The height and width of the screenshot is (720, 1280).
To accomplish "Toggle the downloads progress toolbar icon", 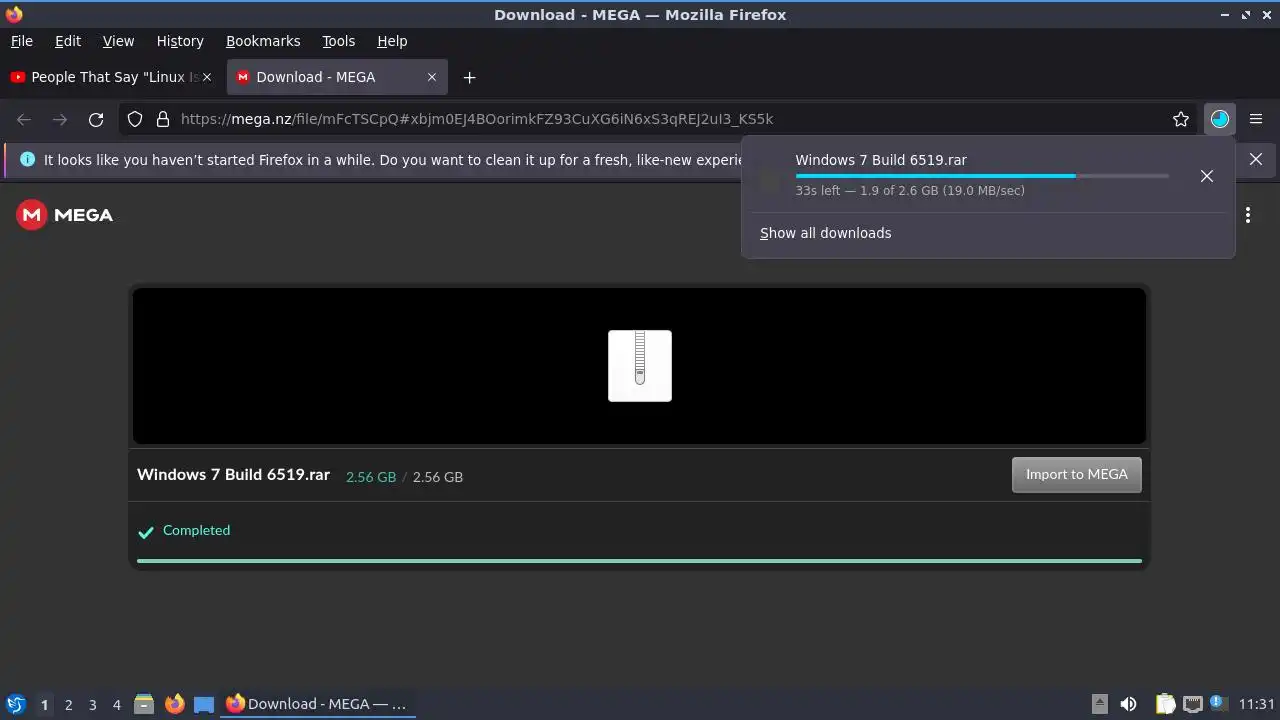I will coord(1219,119).
